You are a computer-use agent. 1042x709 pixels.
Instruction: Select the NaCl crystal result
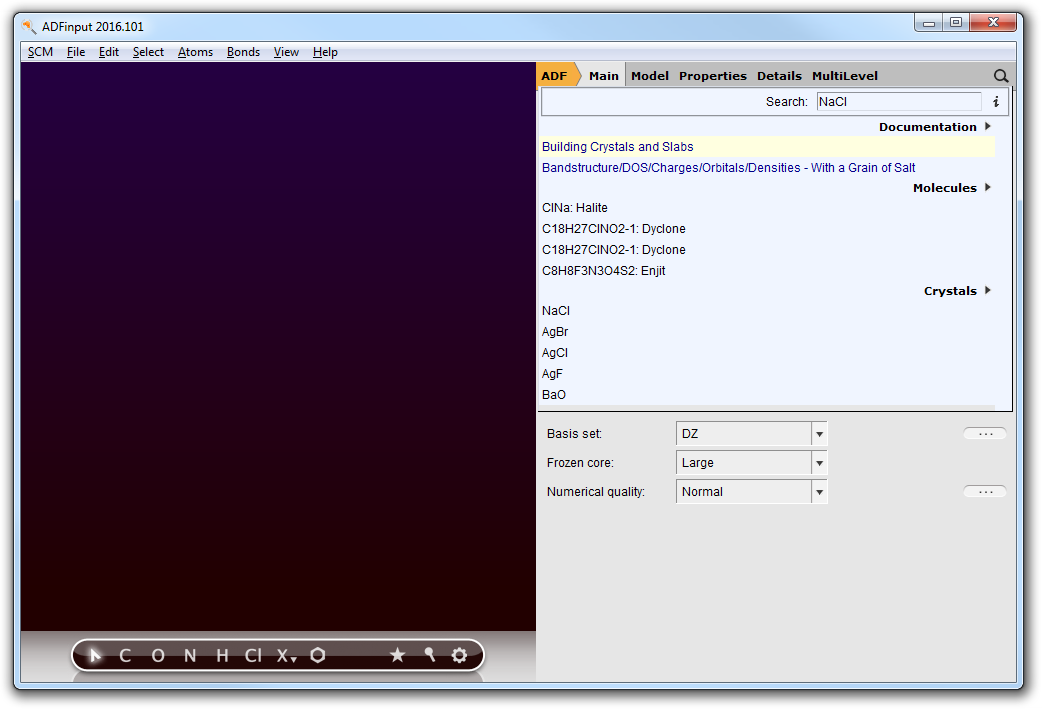click(556, 311)
